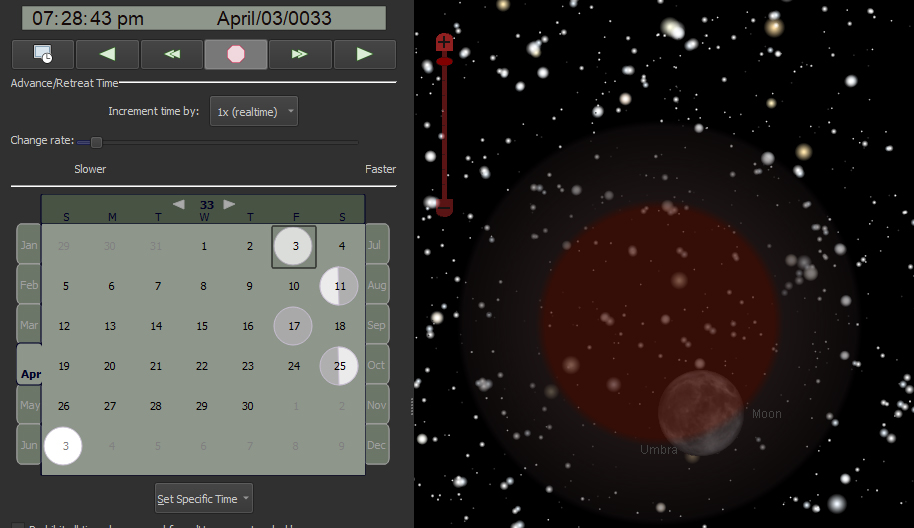Step time forward one increment
914x528 pixels.
click(x=365, y=54)
